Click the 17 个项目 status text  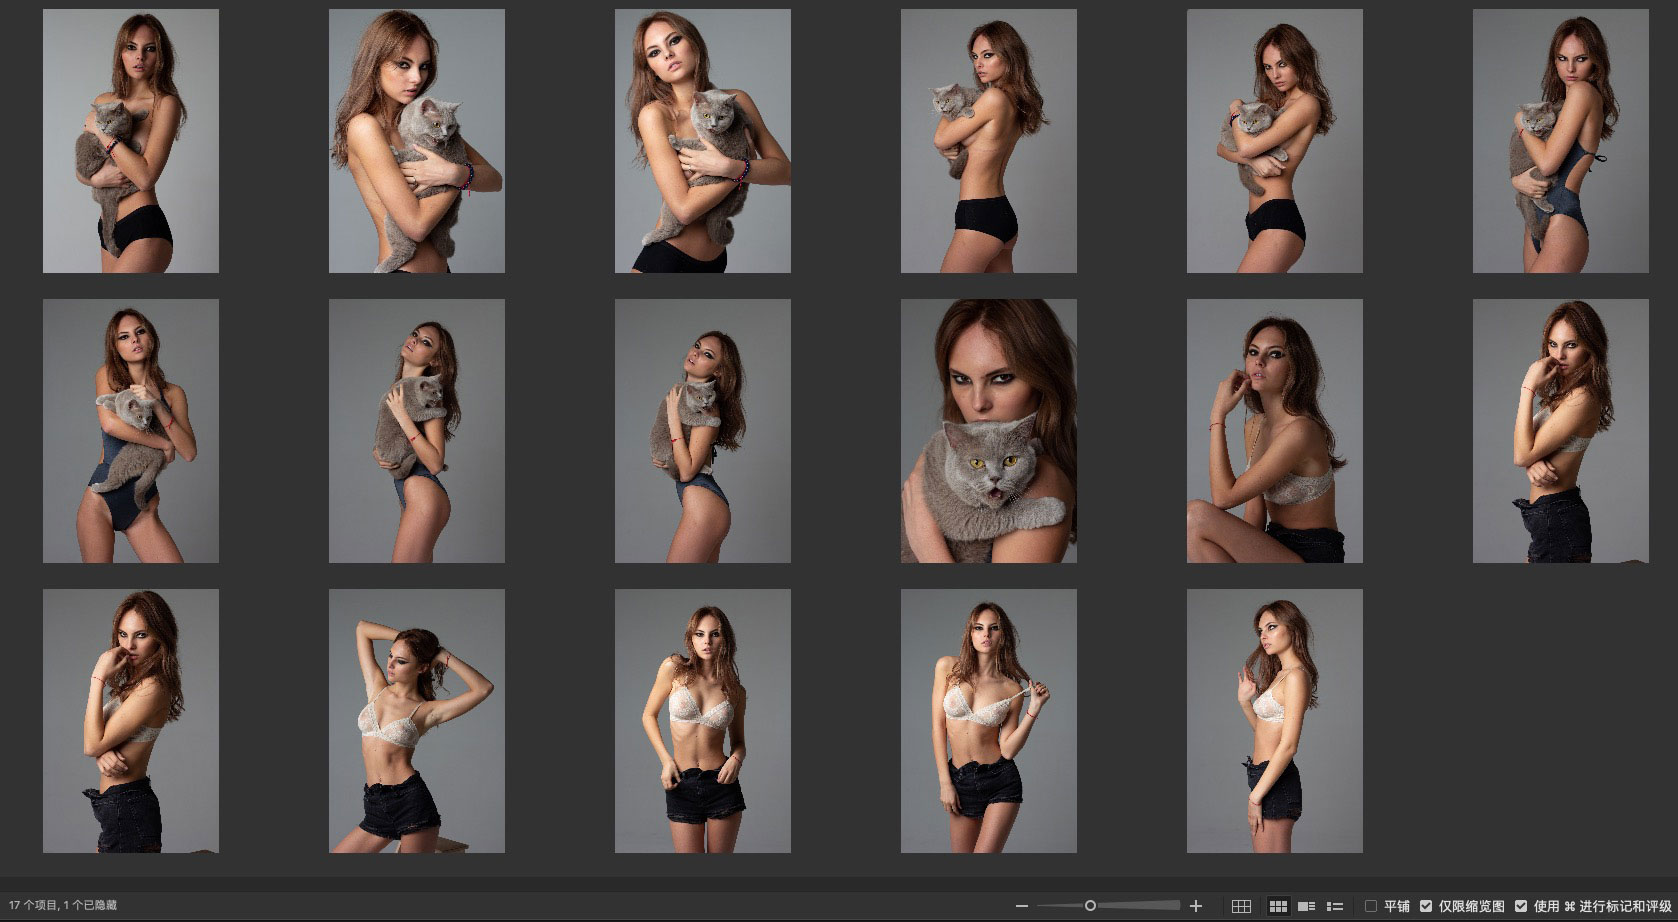click(x=33, y=906)
